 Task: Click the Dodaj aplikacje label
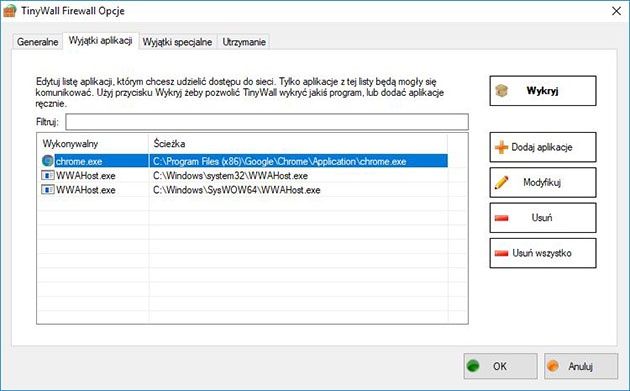click(x=542, y=147)
